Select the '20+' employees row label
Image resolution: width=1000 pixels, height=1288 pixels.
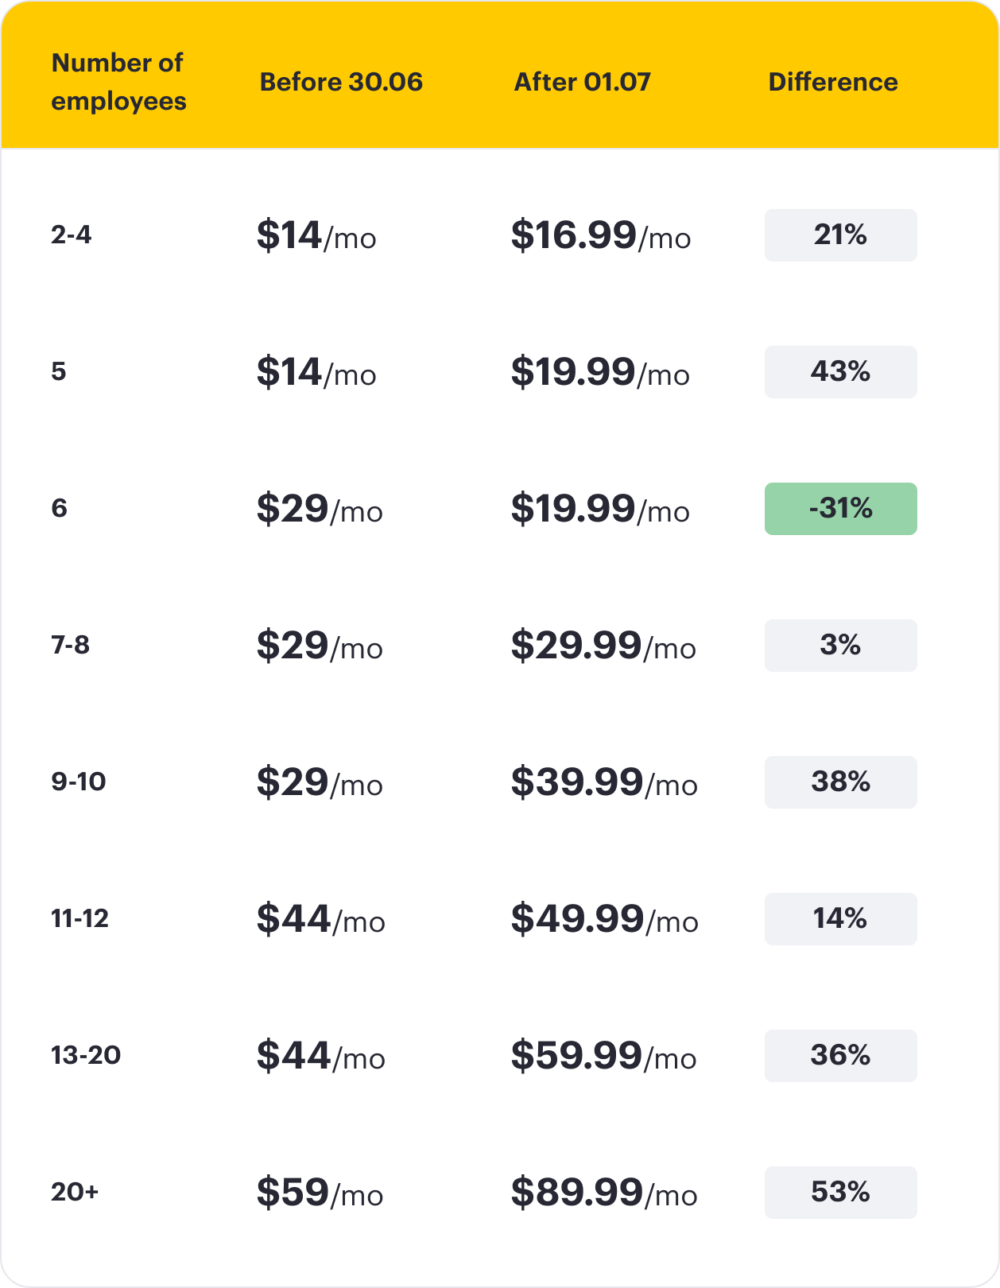(75, 1192)
